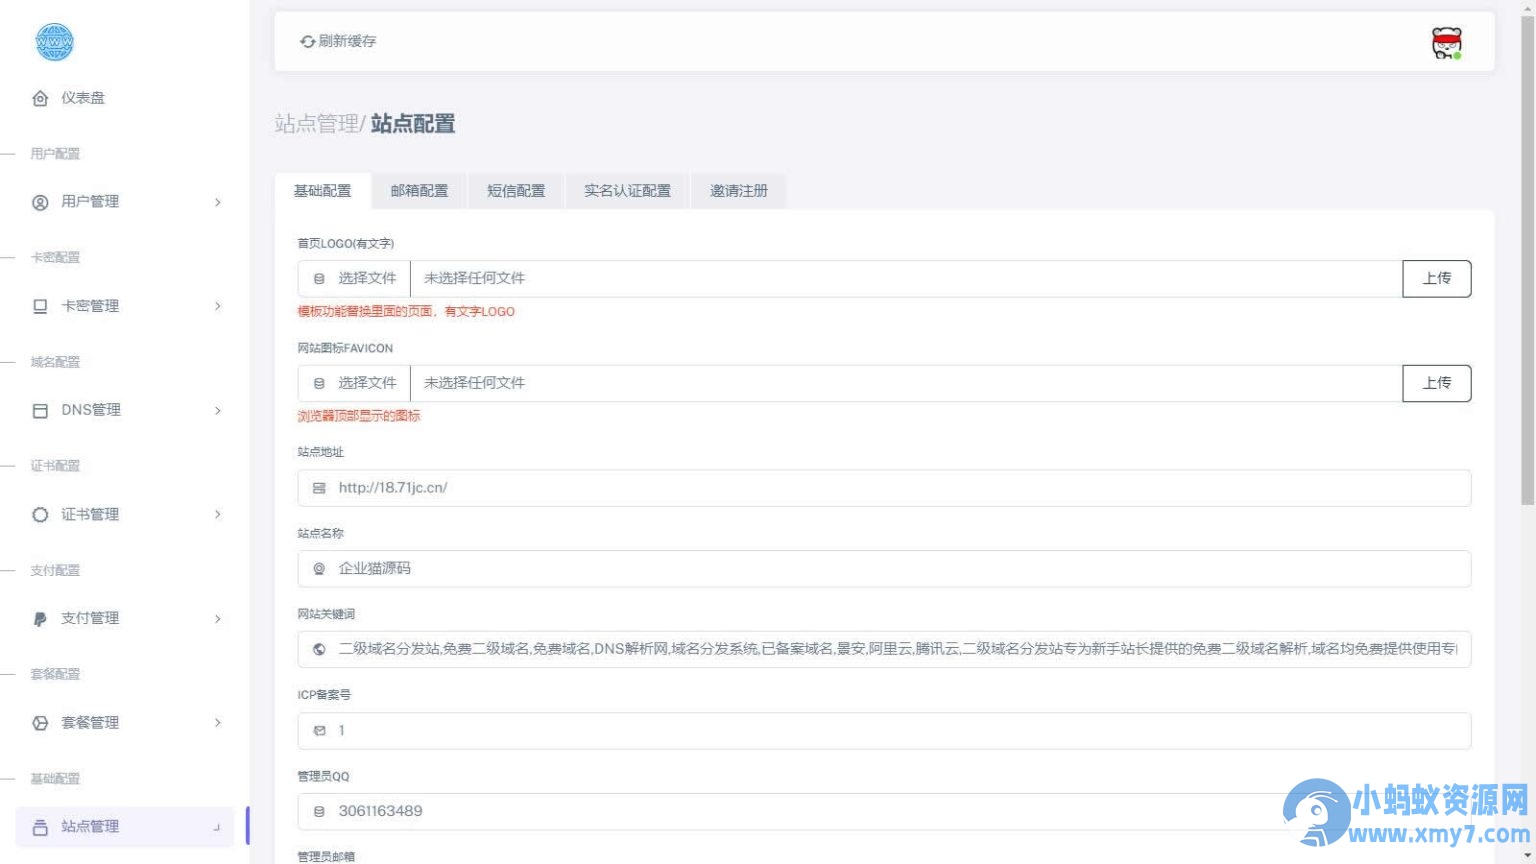
Task: Focus the 网站关键词 input field
Action: (x=884, y=650)
